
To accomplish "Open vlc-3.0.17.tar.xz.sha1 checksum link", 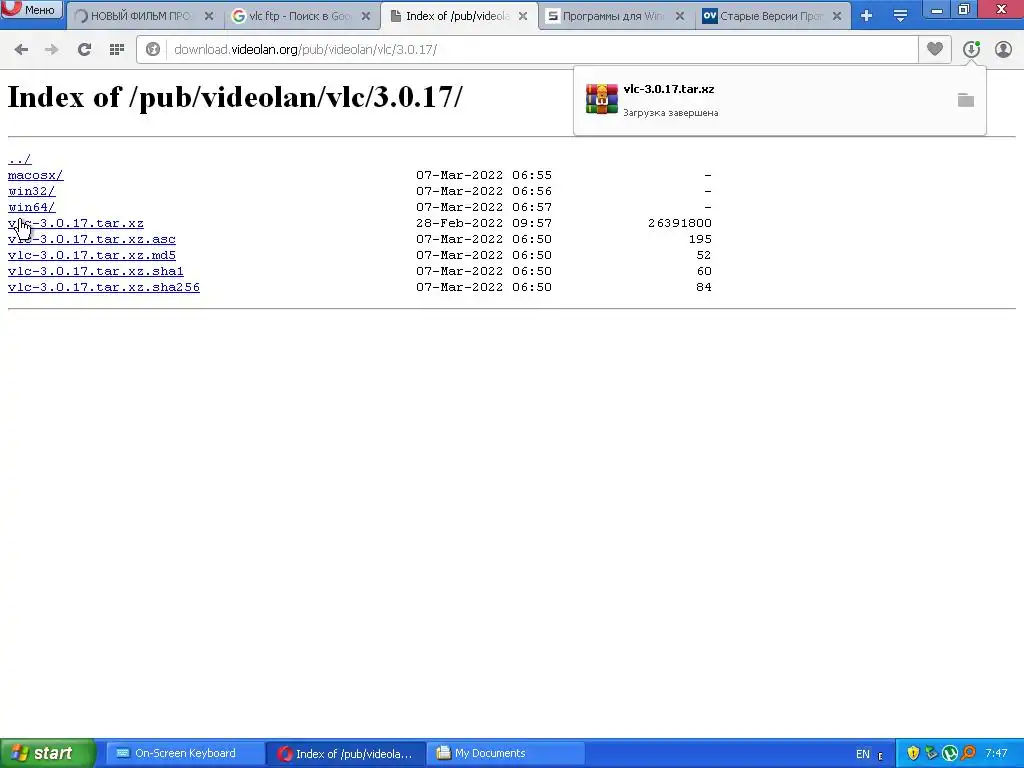I will 96,271.
